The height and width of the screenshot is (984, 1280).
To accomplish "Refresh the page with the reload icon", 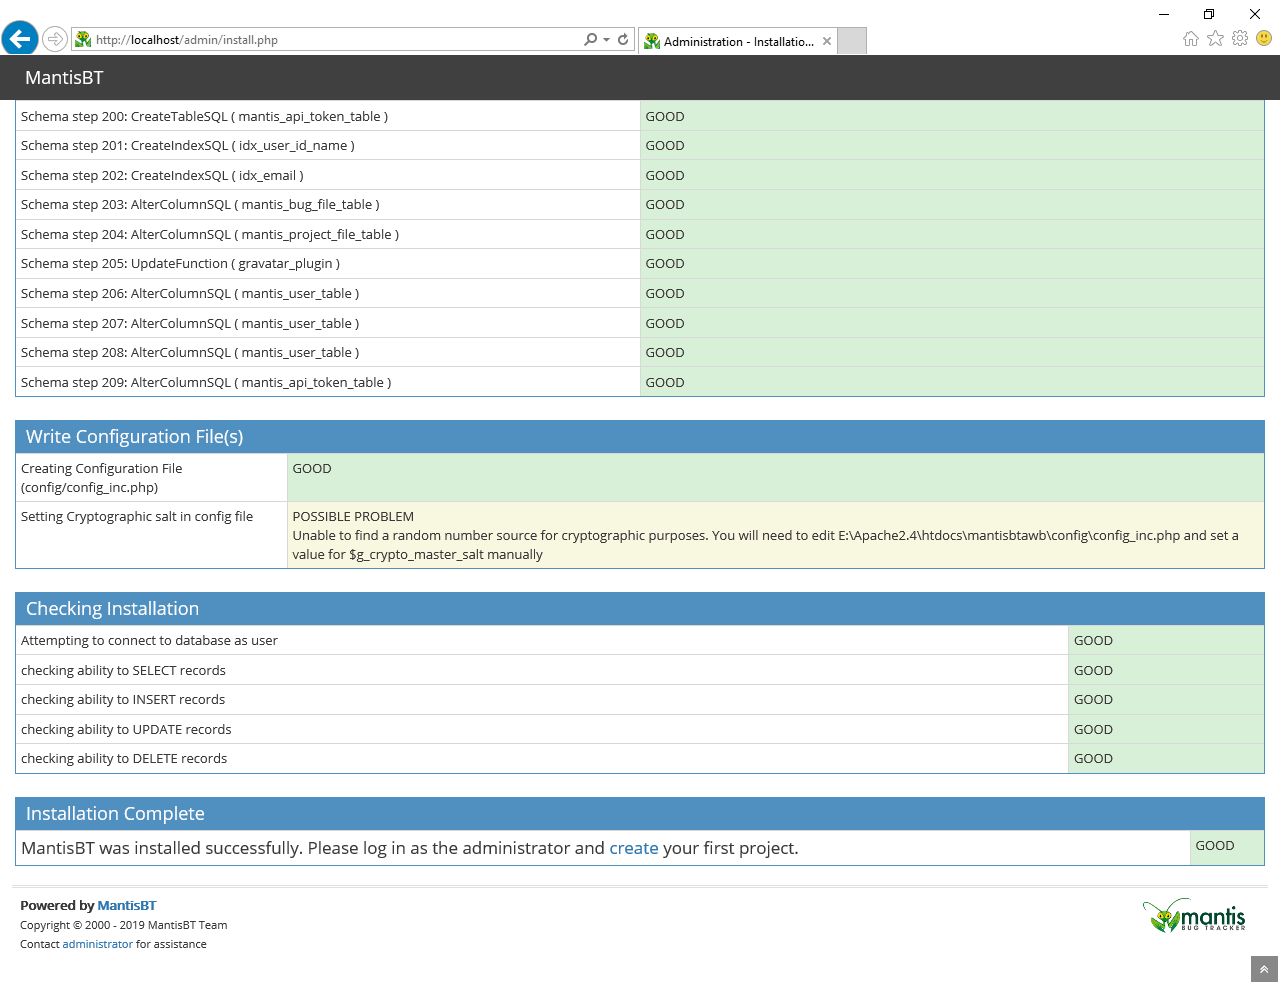I will 623,39.
